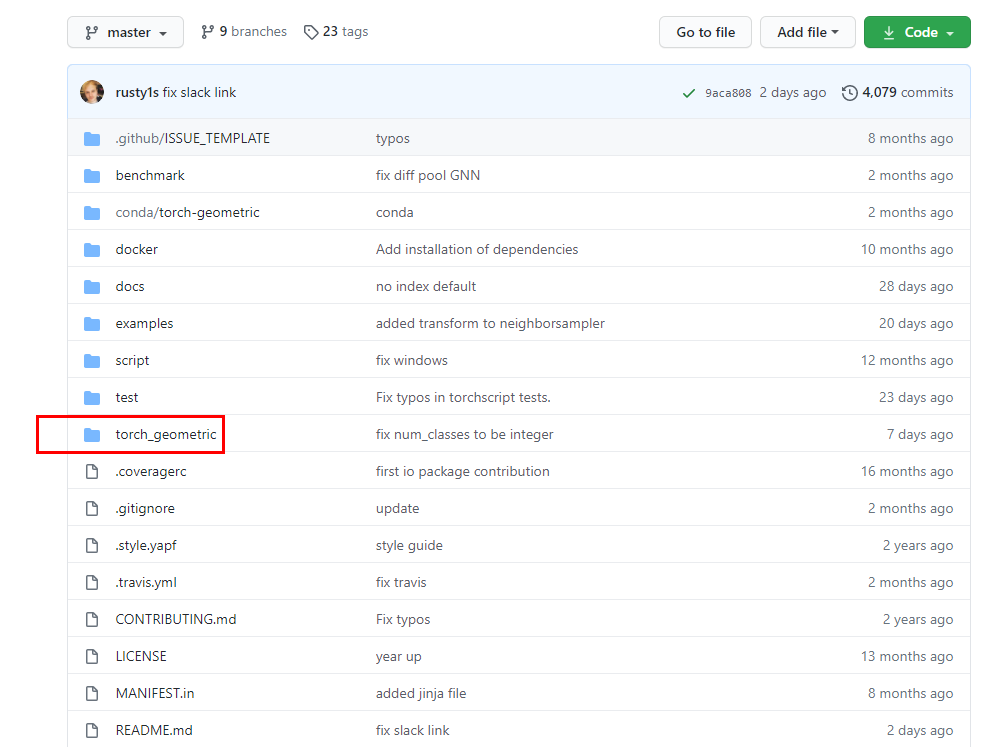Open 'added jinja file' commit message

(421, 694)
